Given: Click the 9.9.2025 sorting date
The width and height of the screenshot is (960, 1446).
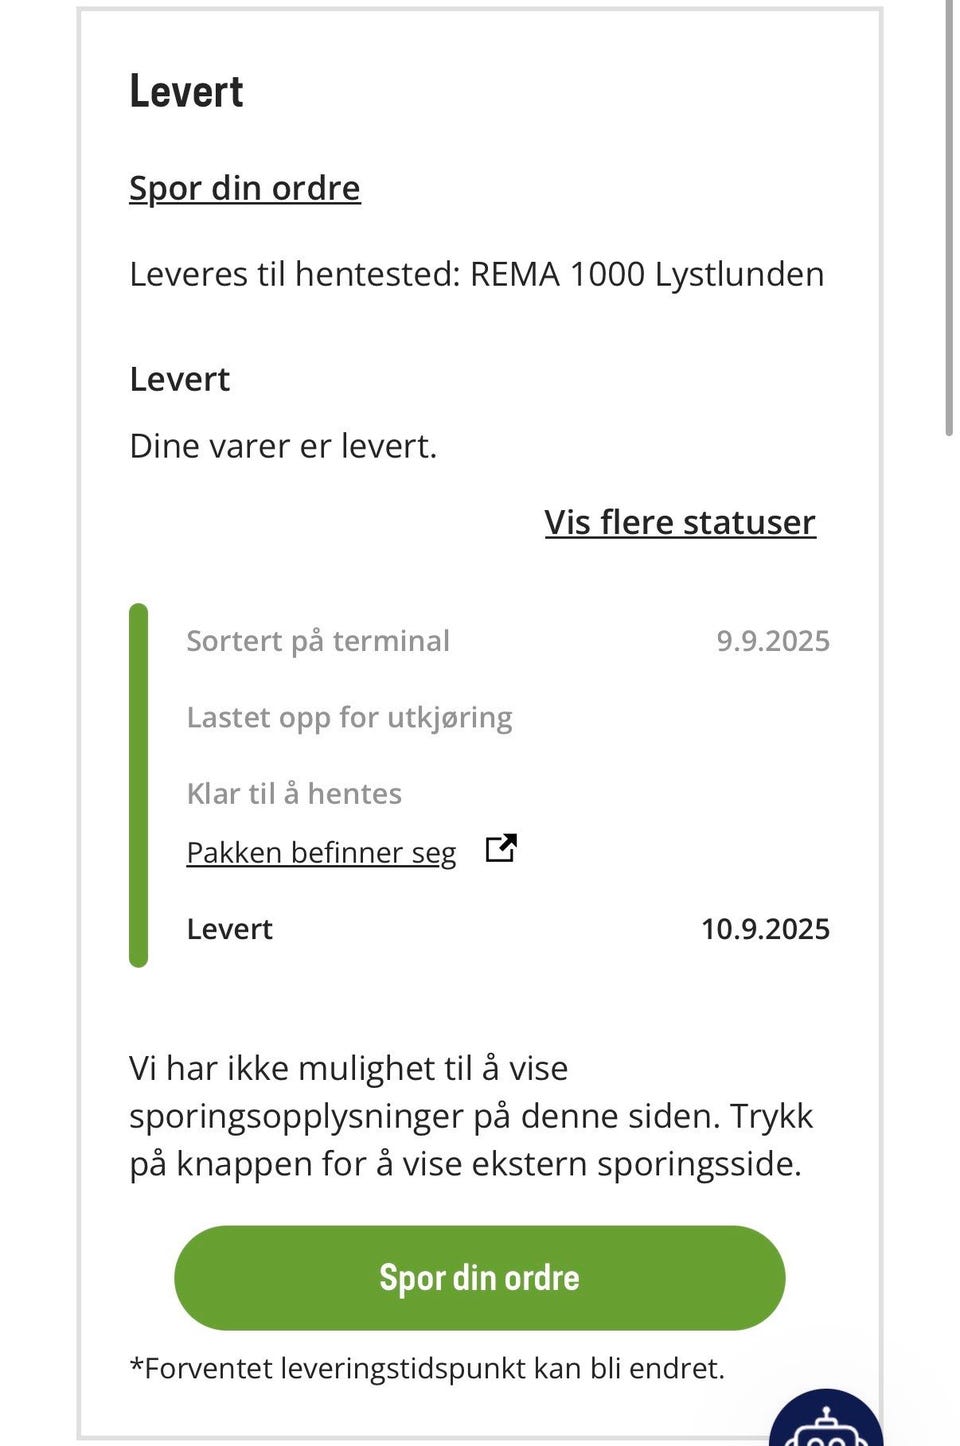Looking at the screenshot, I should click(773, 641).
